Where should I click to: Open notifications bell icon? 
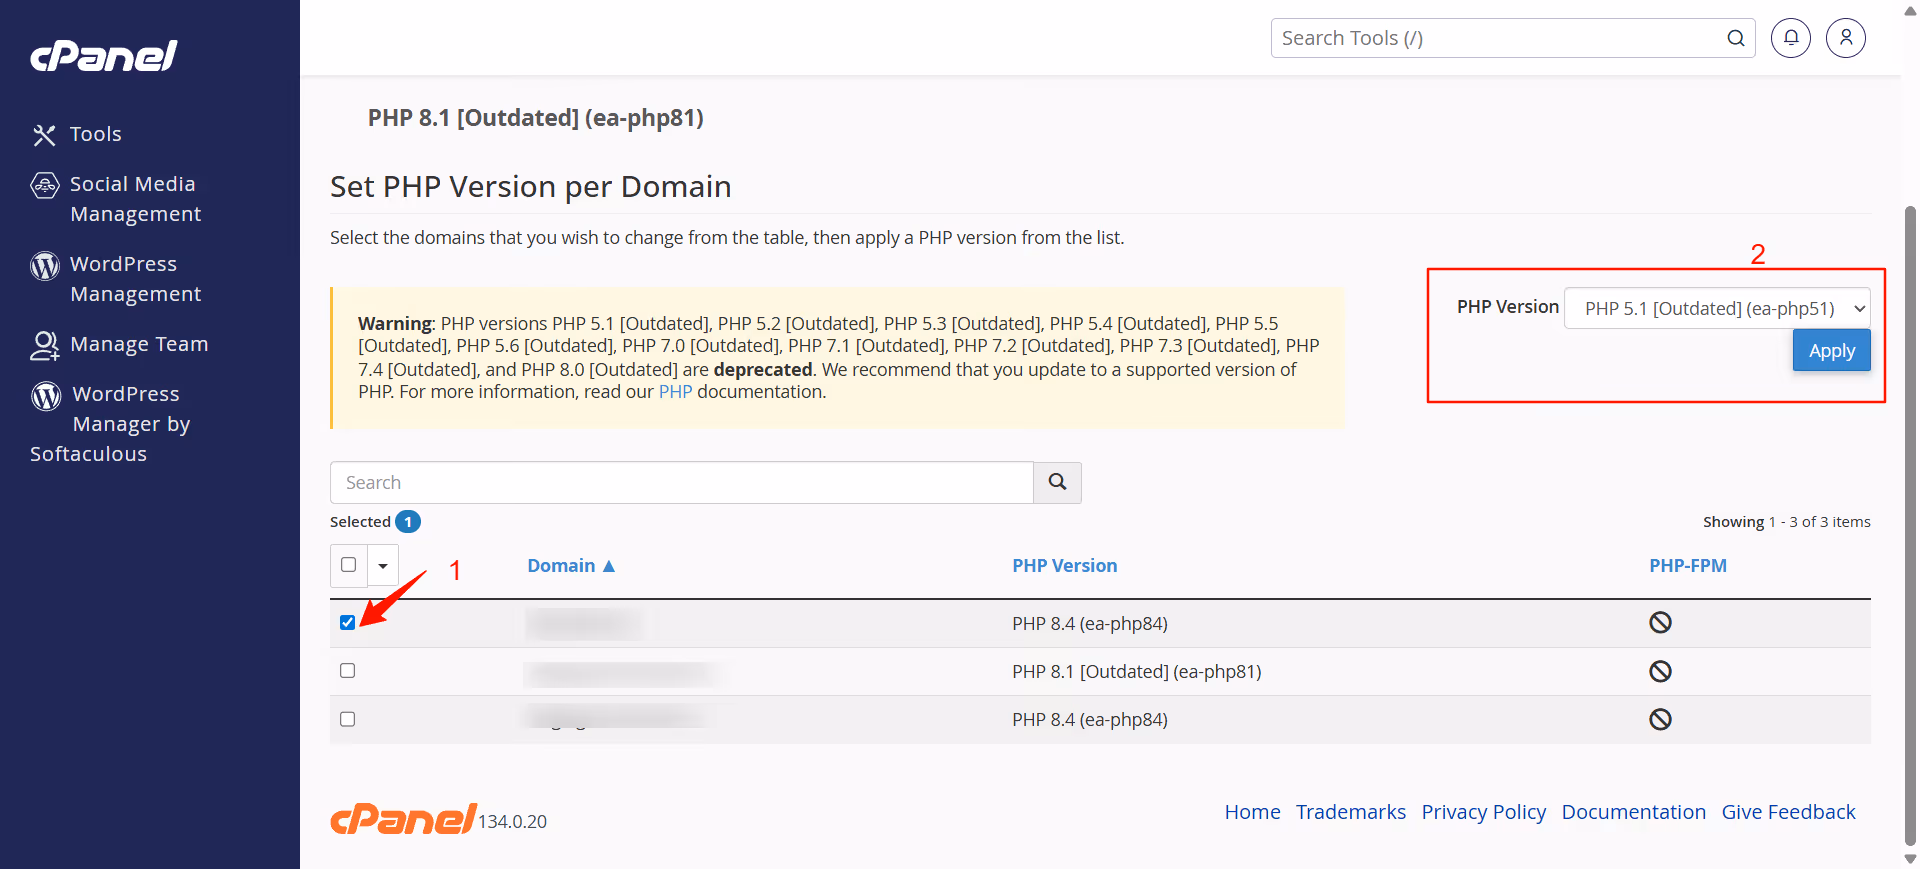pos(1791,38)
